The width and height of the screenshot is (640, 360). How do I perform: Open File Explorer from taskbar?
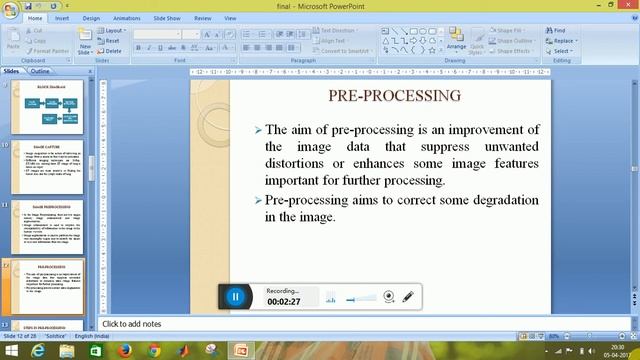[x=67, y=351]
